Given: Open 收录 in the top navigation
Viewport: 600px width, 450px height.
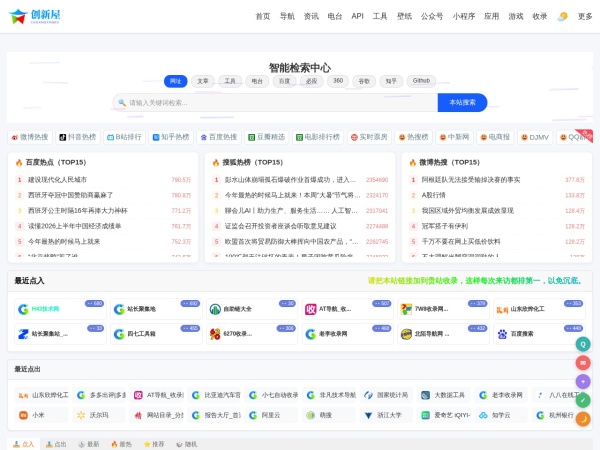Looking at the screenshot, I should 540,16.
